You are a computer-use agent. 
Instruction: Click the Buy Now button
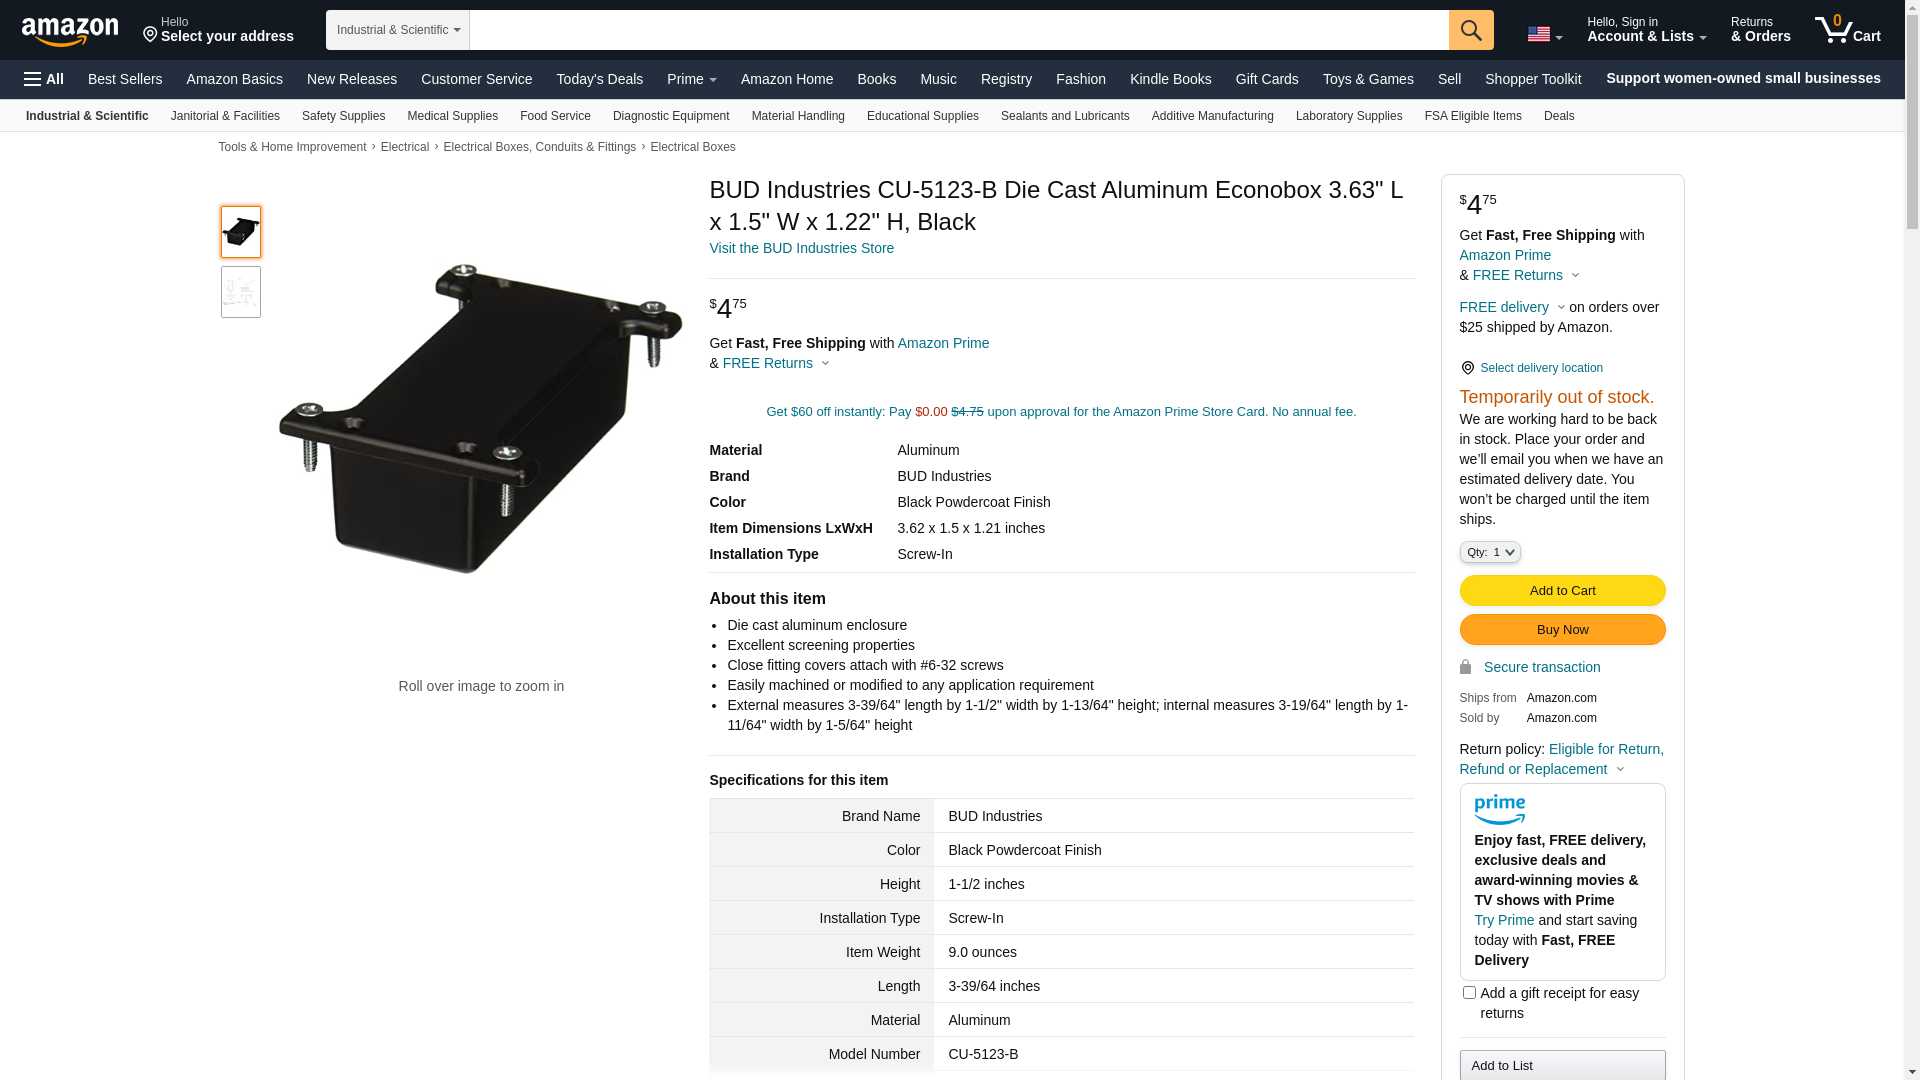point(1562,630)
